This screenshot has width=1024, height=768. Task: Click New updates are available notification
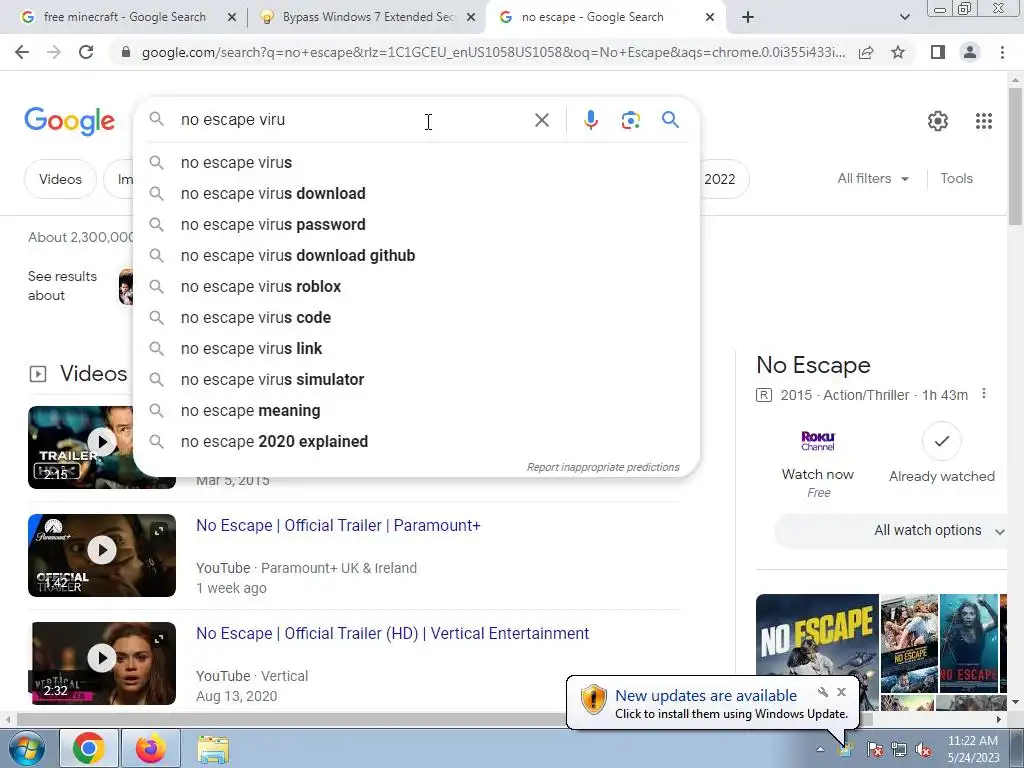(x=706, y=696)
